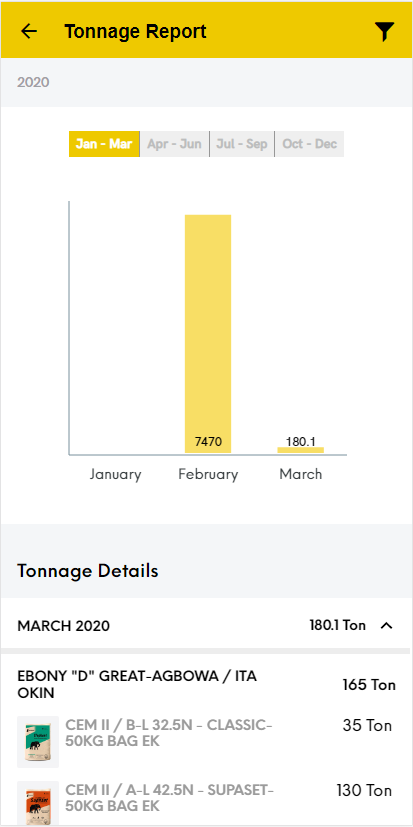Go back using the arrow icon

click(x=29, y=31)
